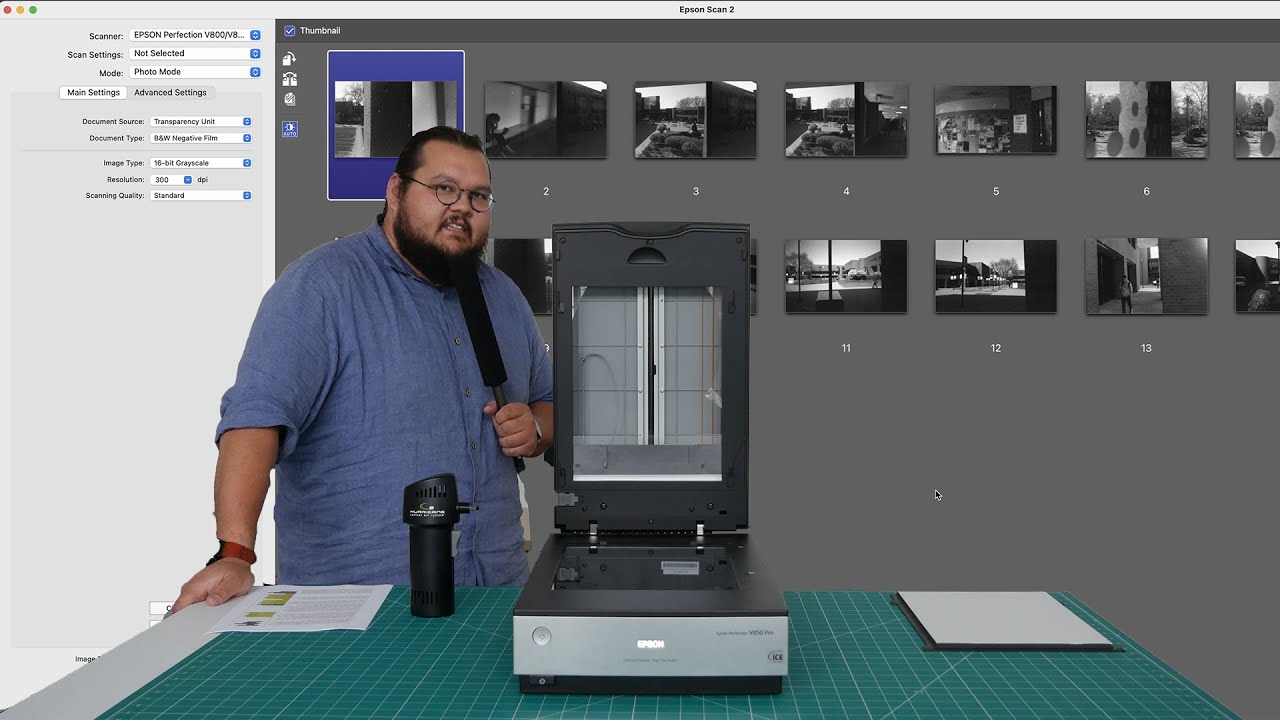The width and height of the screenshot is (1280, 720).
Task: Click the check-all-images icon below the mirror icon
Action: pyautogui.click(x=289, y=99)
